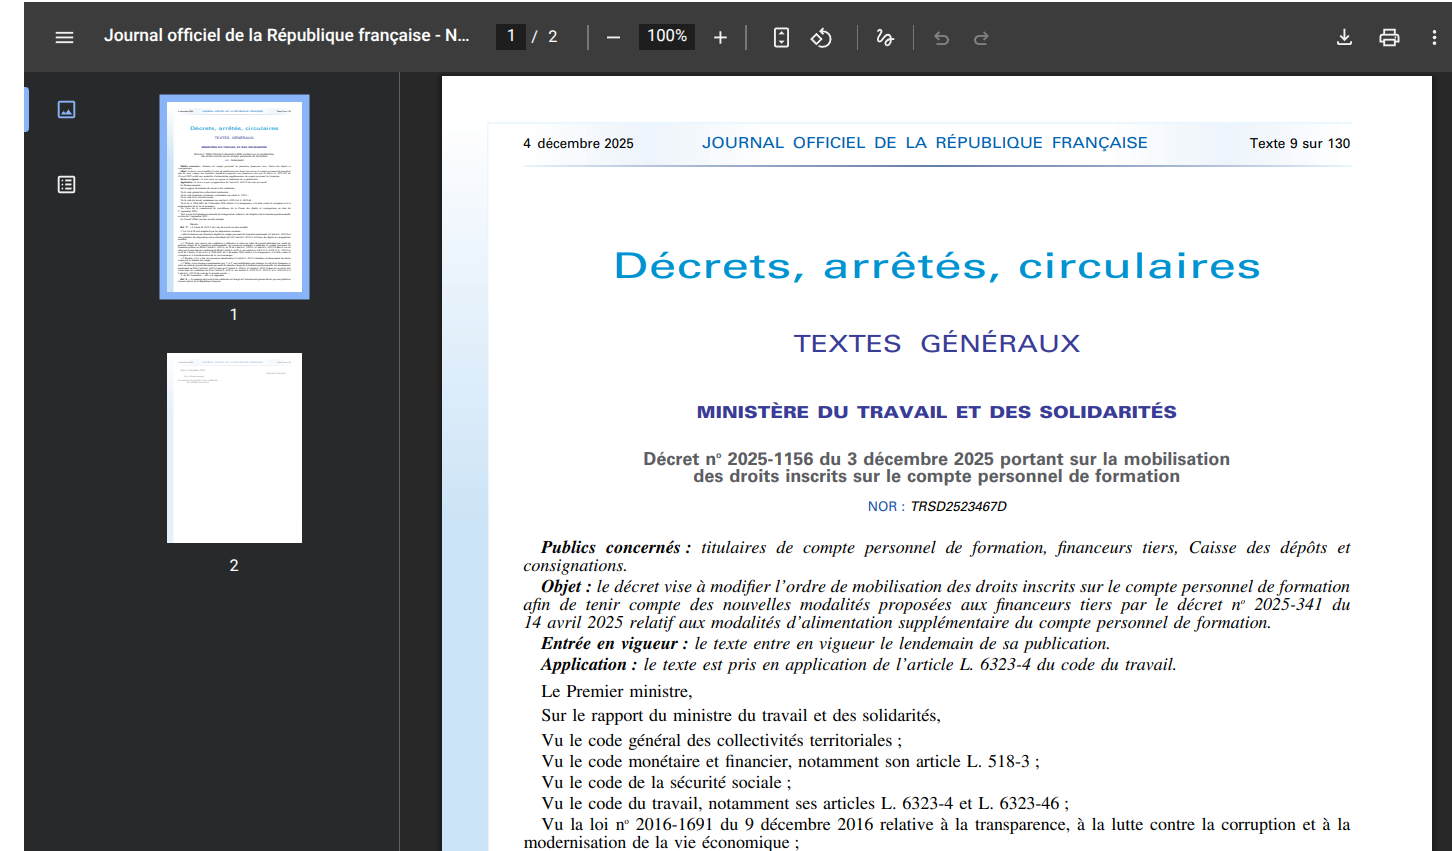Click the document title in the toolbar
Image resolution: width=1452 pixels, height=851 pixels.
(286, 35)
